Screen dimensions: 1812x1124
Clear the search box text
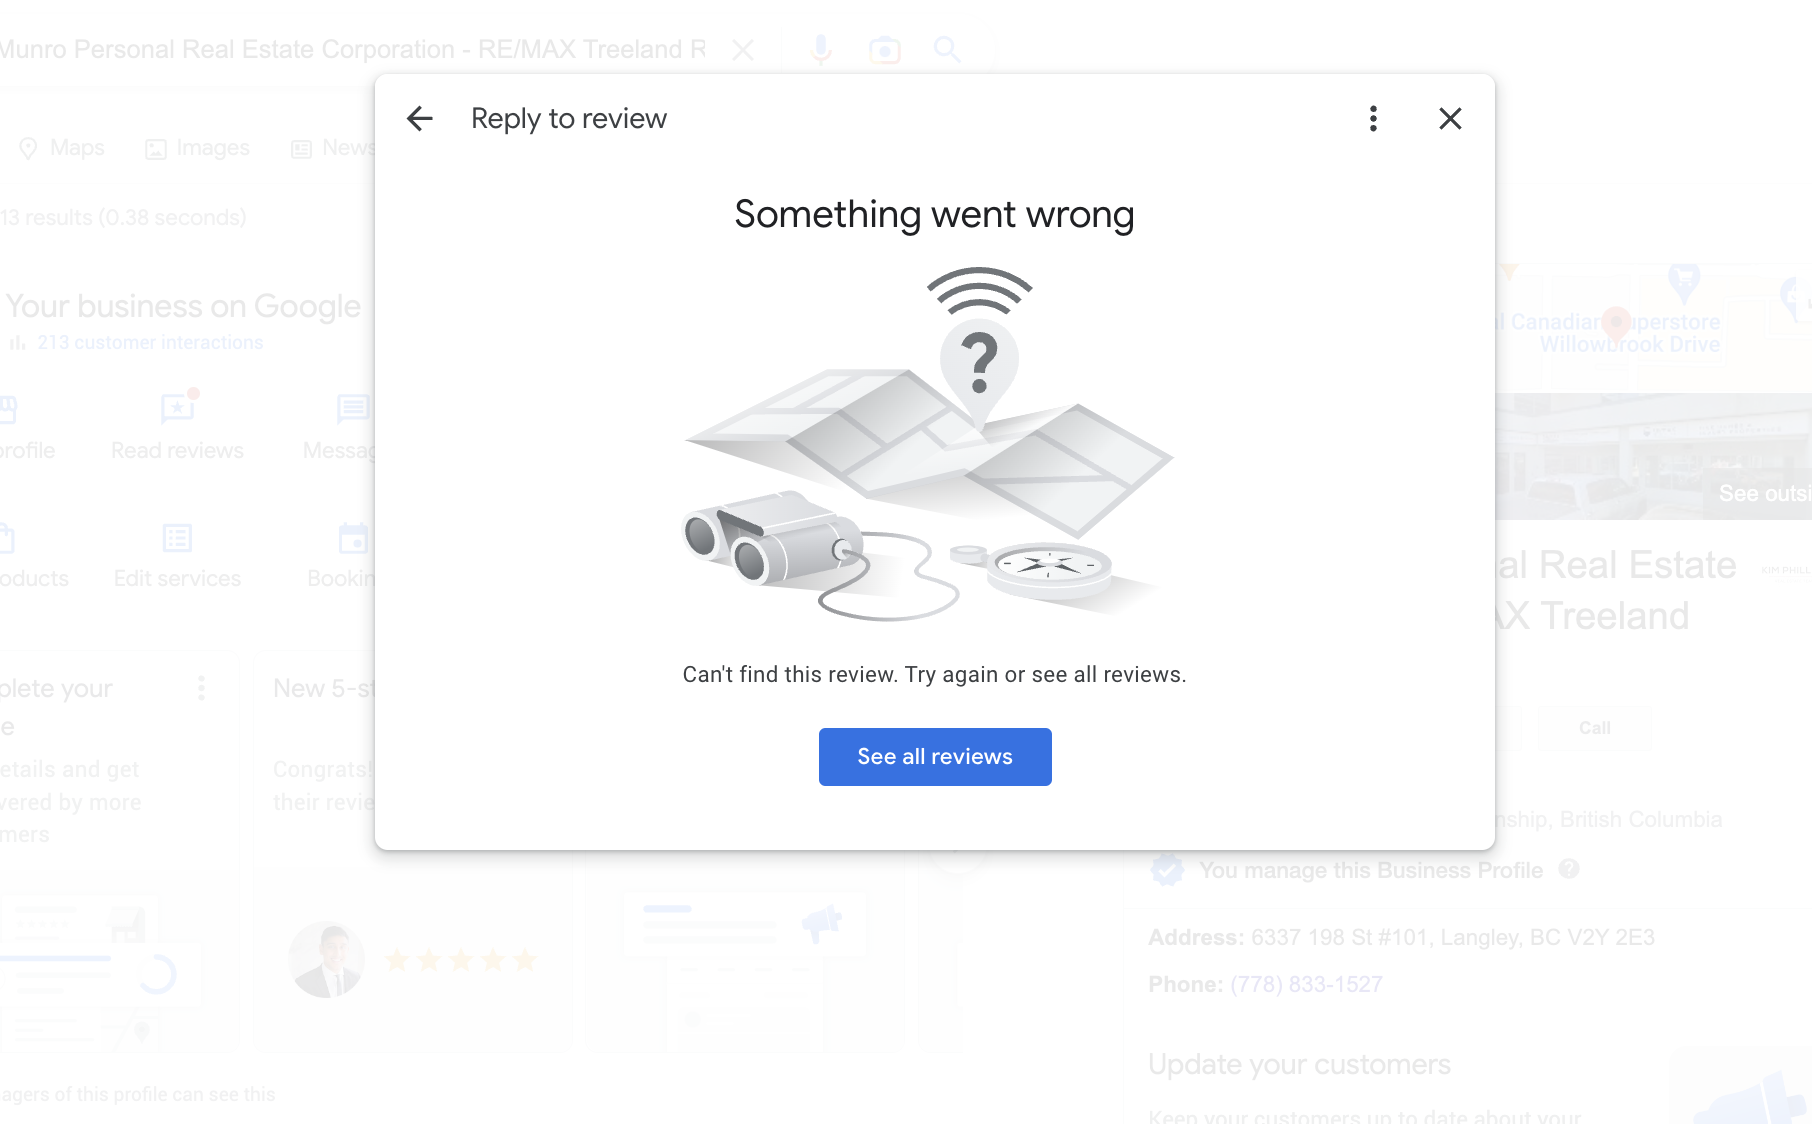click(743, 50)
